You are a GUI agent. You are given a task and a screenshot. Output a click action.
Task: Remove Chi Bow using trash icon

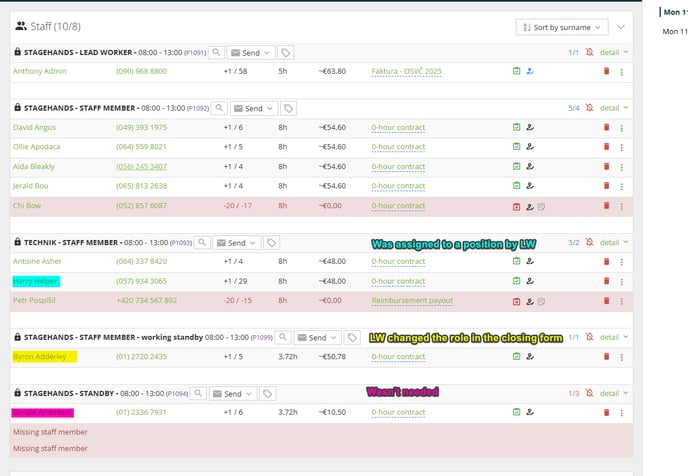[x=606, y=206]
